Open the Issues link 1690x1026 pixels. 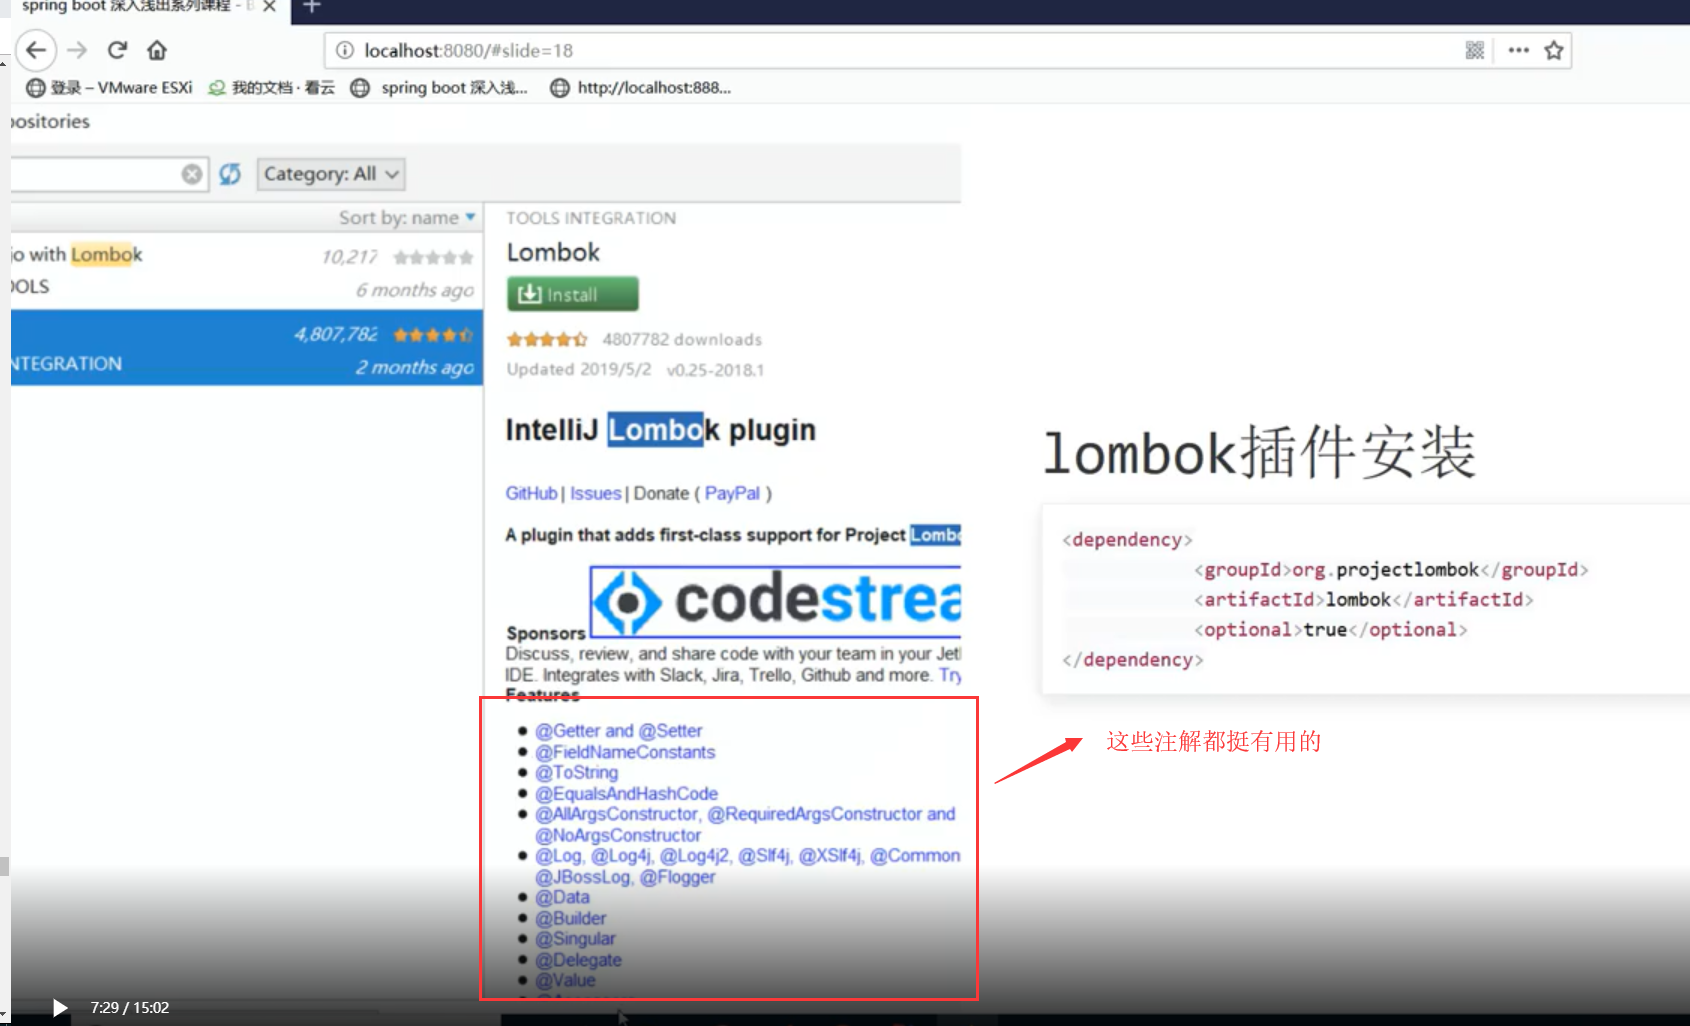click(595, 493)
